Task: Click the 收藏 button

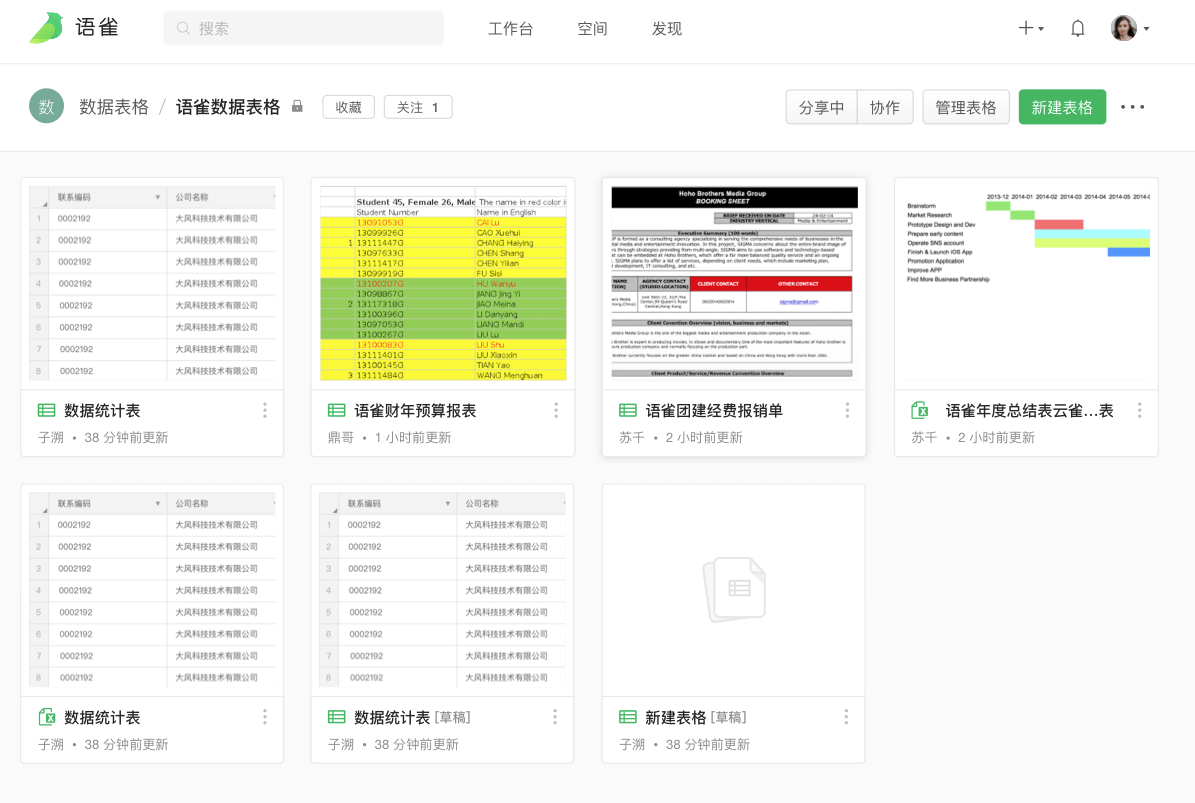Action: [348, 107]
